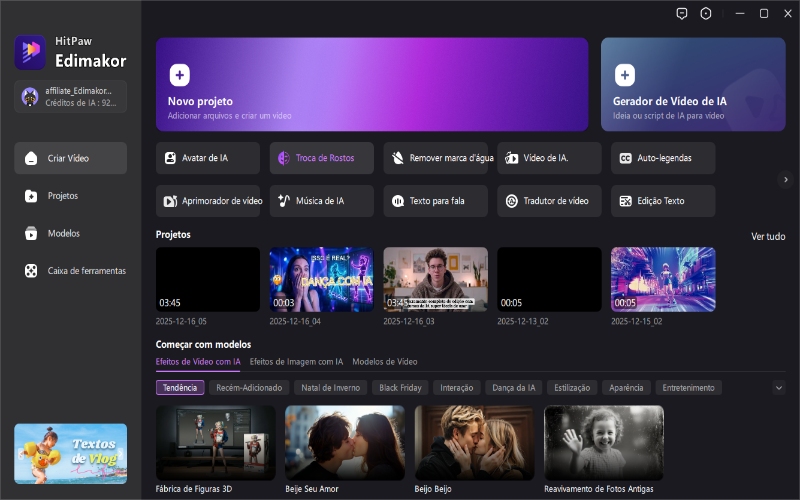Launch the Auto-legendas feature
This screenshot has width=800, height=500.
click(x=664, y=158)
